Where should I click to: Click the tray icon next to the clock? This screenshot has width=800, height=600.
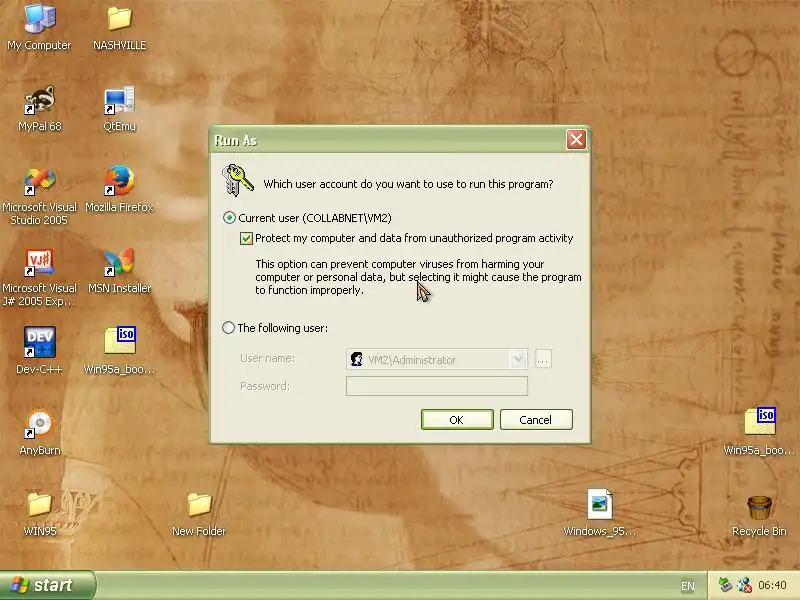744,585
